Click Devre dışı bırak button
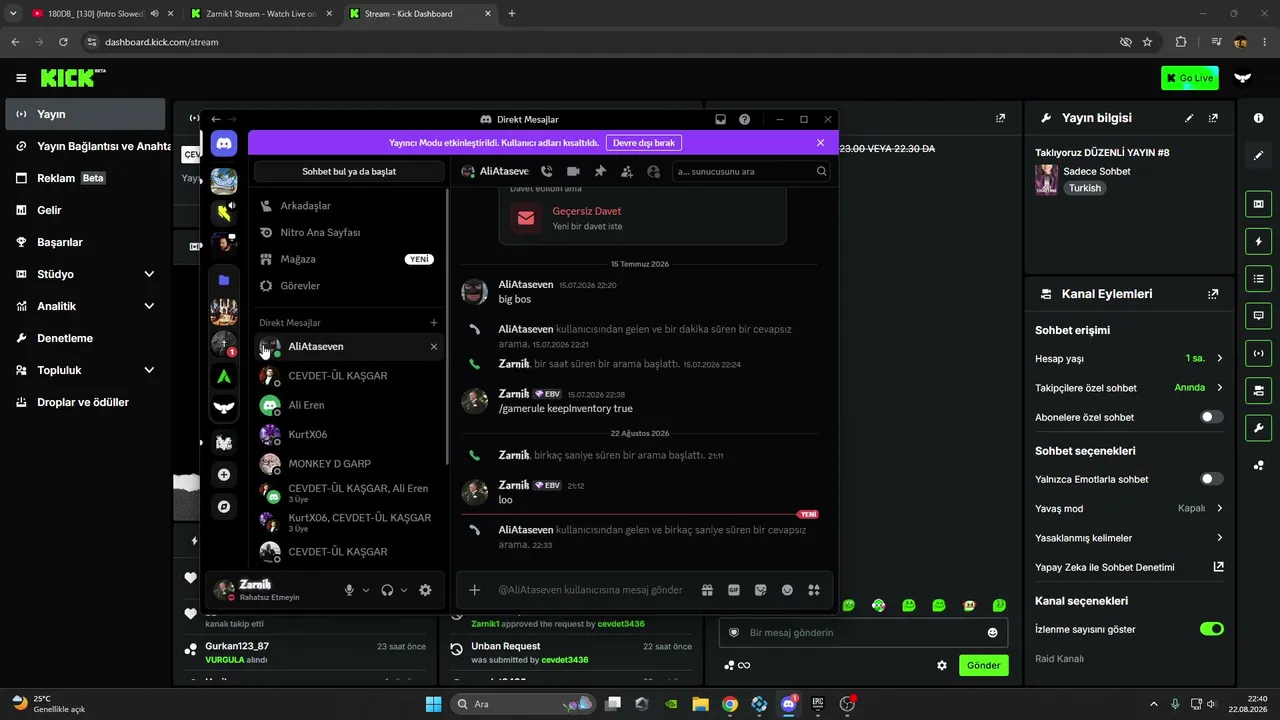Screen dimensions: 1280x720 (645, 143)
